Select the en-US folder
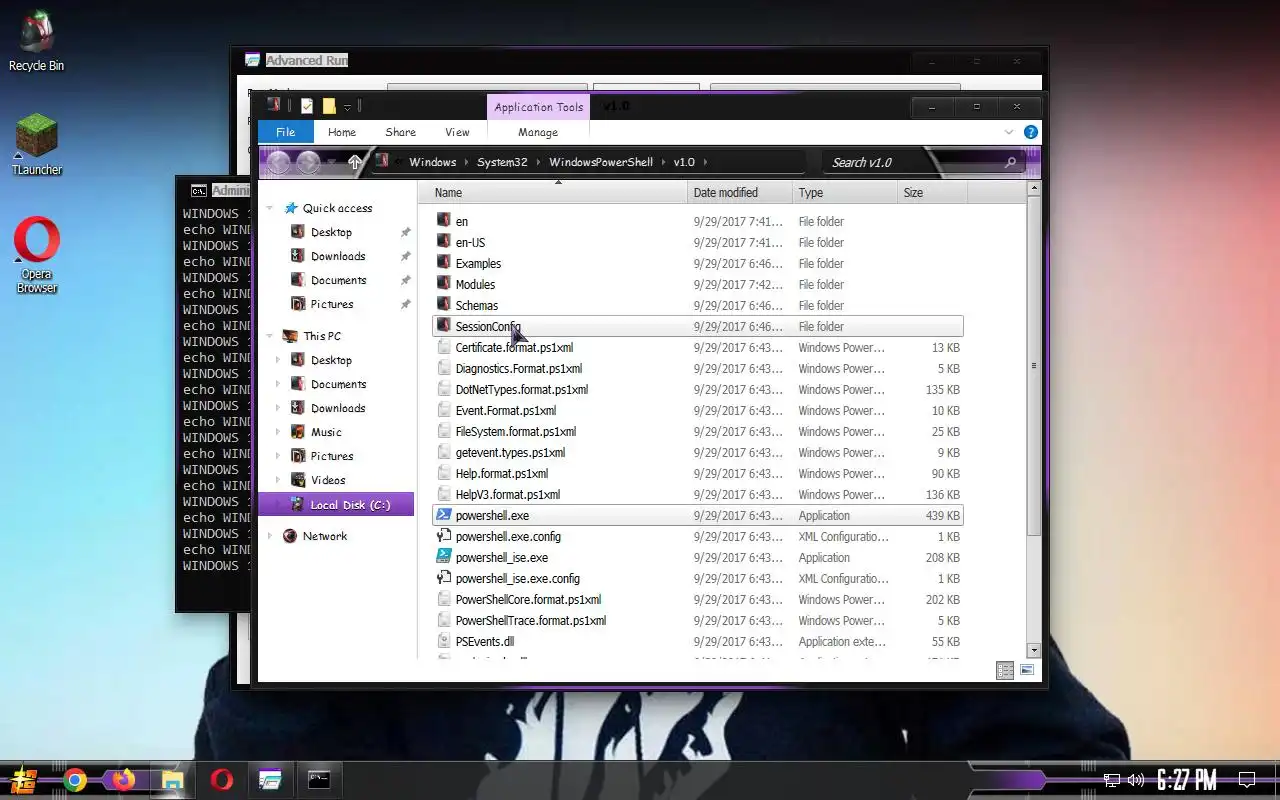Viewport: 1280px width, 800px height. point(698,243)
